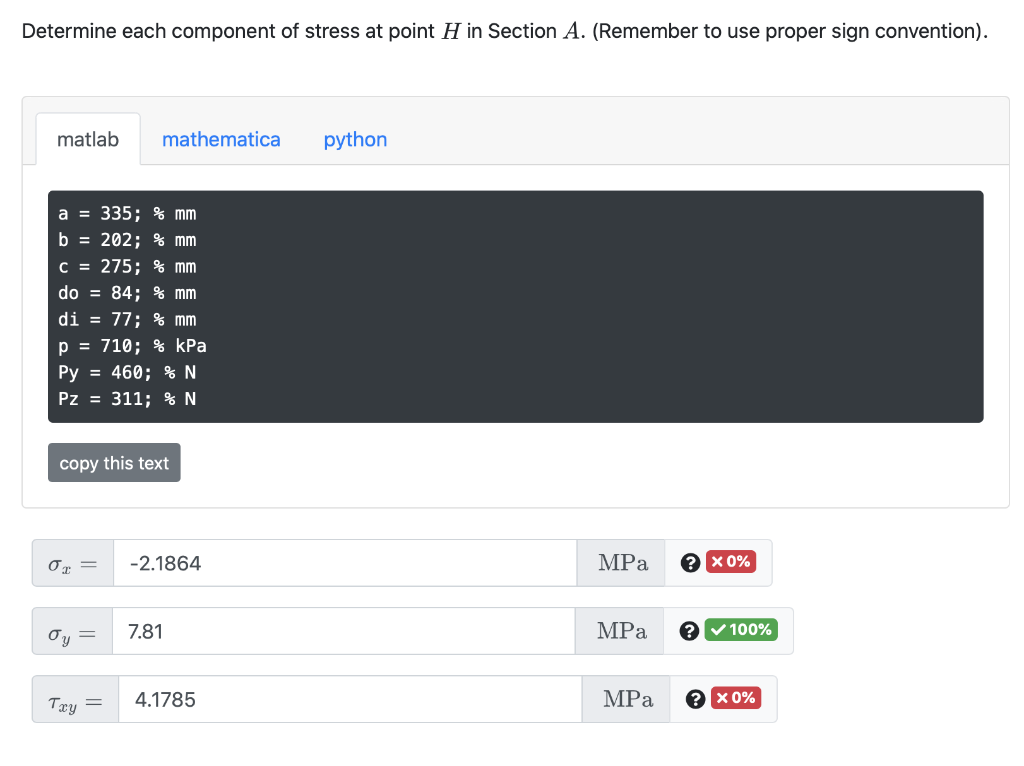Click the MPa unit label for tau xy
The image size is (1024, 766).
tap(627, 699)
